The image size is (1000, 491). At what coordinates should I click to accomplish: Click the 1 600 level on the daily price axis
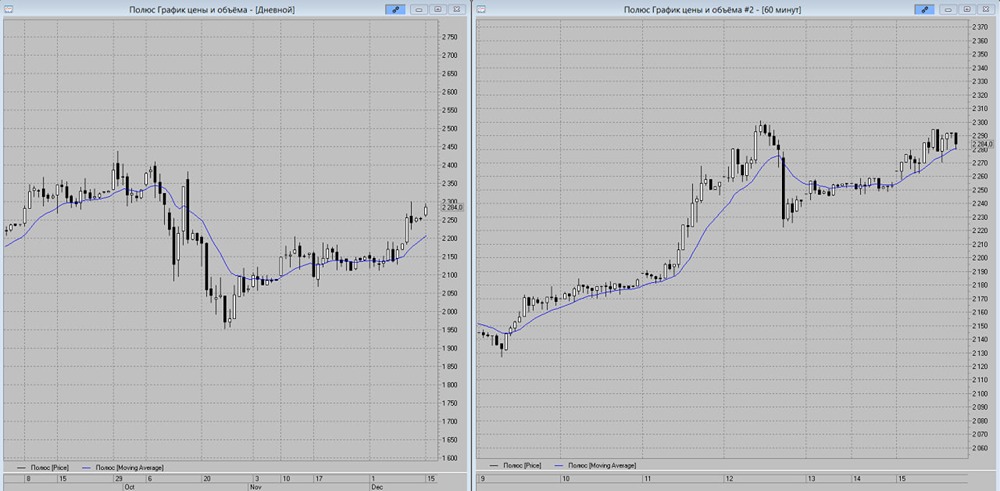(450, 458)
